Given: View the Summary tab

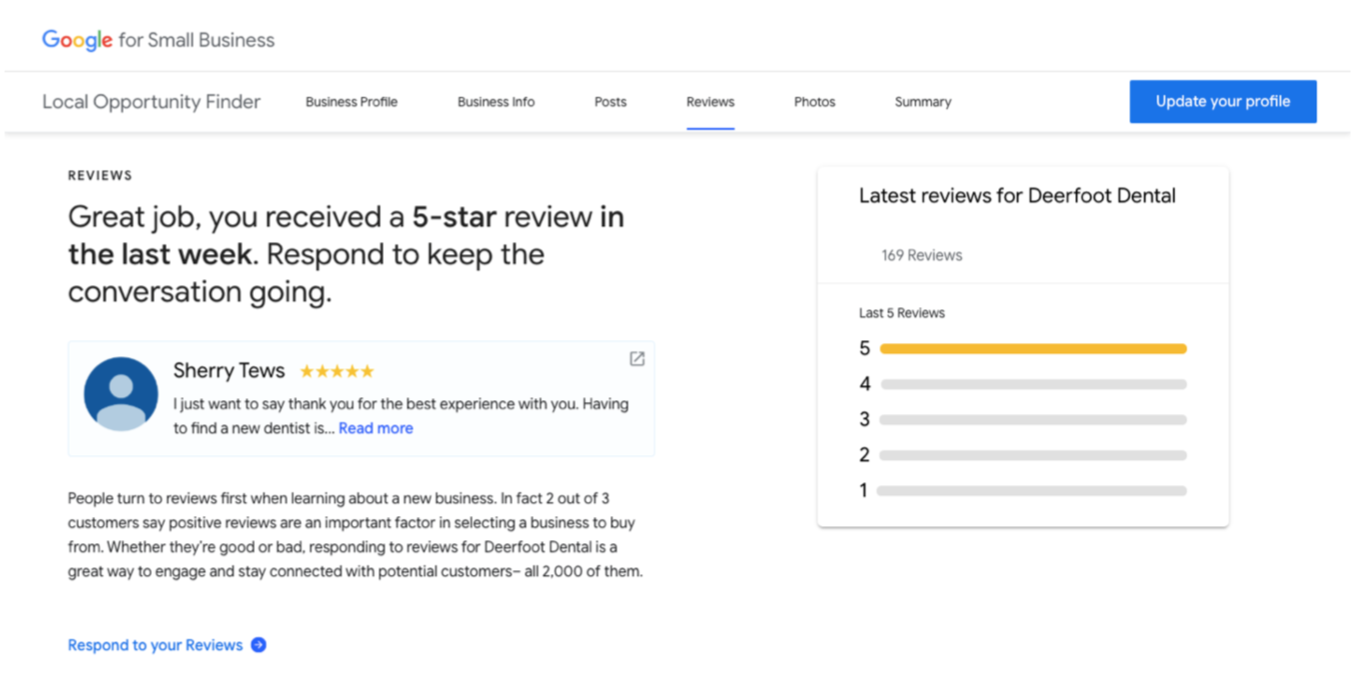Looking at the screenshot, I should [922, 102].
